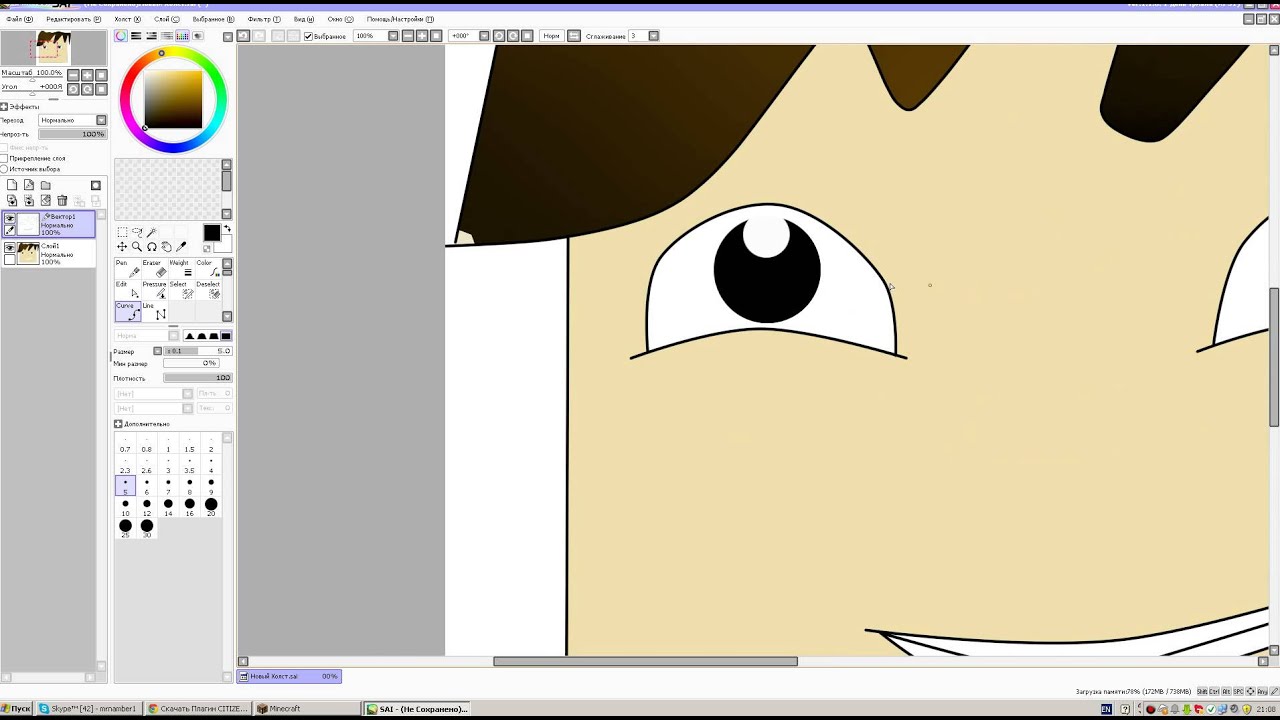Screen dimensions: 1280x720
Task: Expand the Эффекты section
Action: coord(4,106)
